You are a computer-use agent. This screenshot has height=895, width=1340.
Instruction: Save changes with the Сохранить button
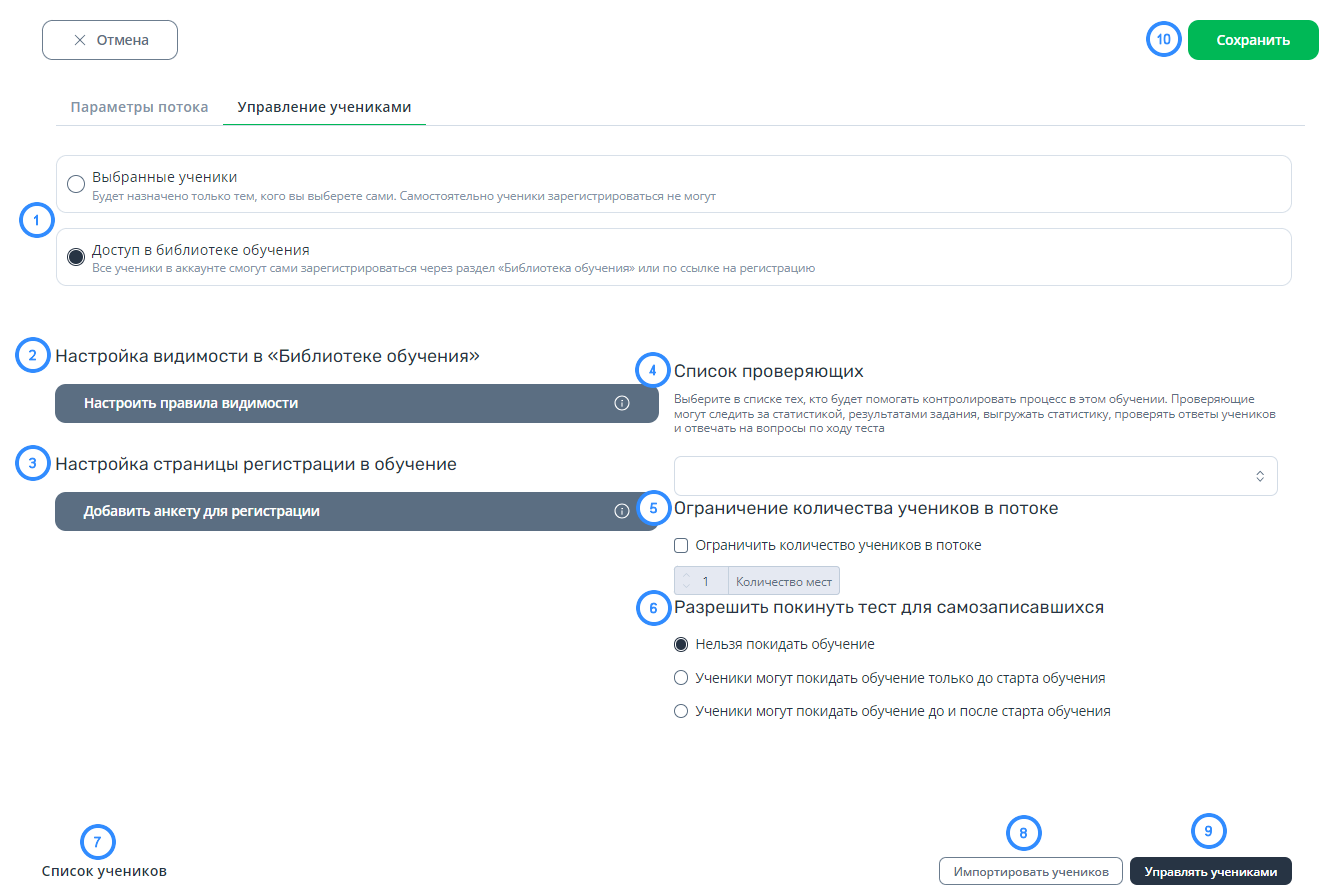pos(1253,41)
